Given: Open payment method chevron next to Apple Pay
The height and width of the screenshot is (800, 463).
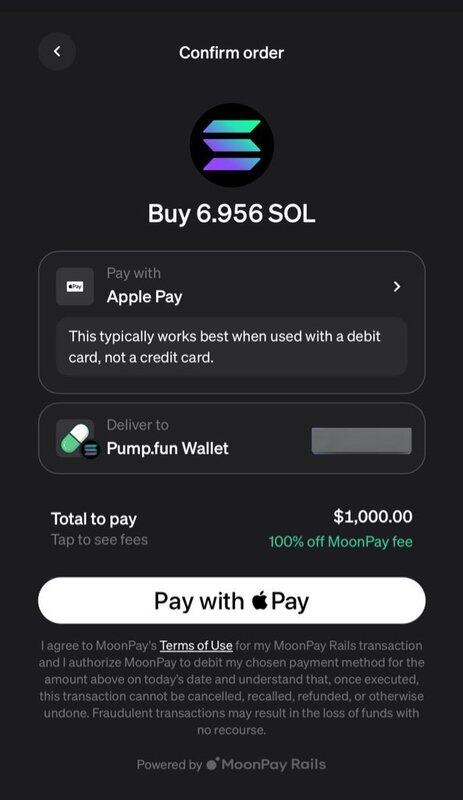Looking at the screenshot, I should point(397,287).
